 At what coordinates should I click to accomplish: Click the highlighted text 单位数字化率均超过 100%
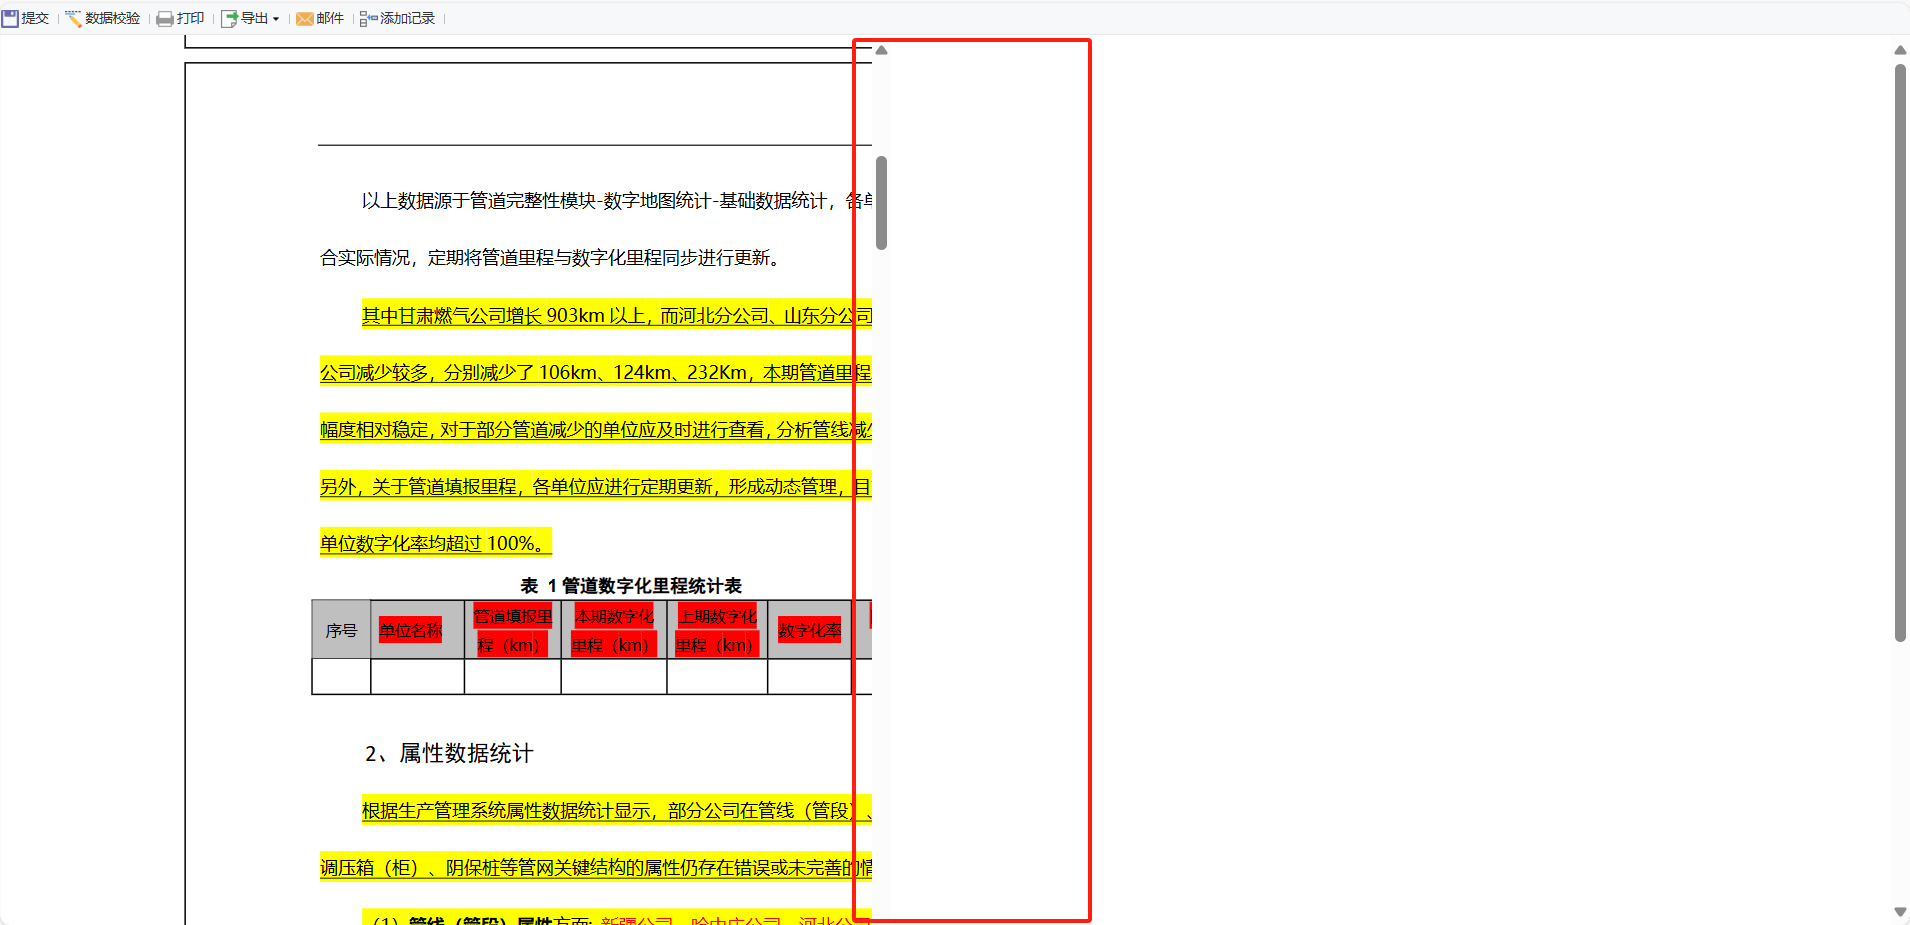point(435,544)
